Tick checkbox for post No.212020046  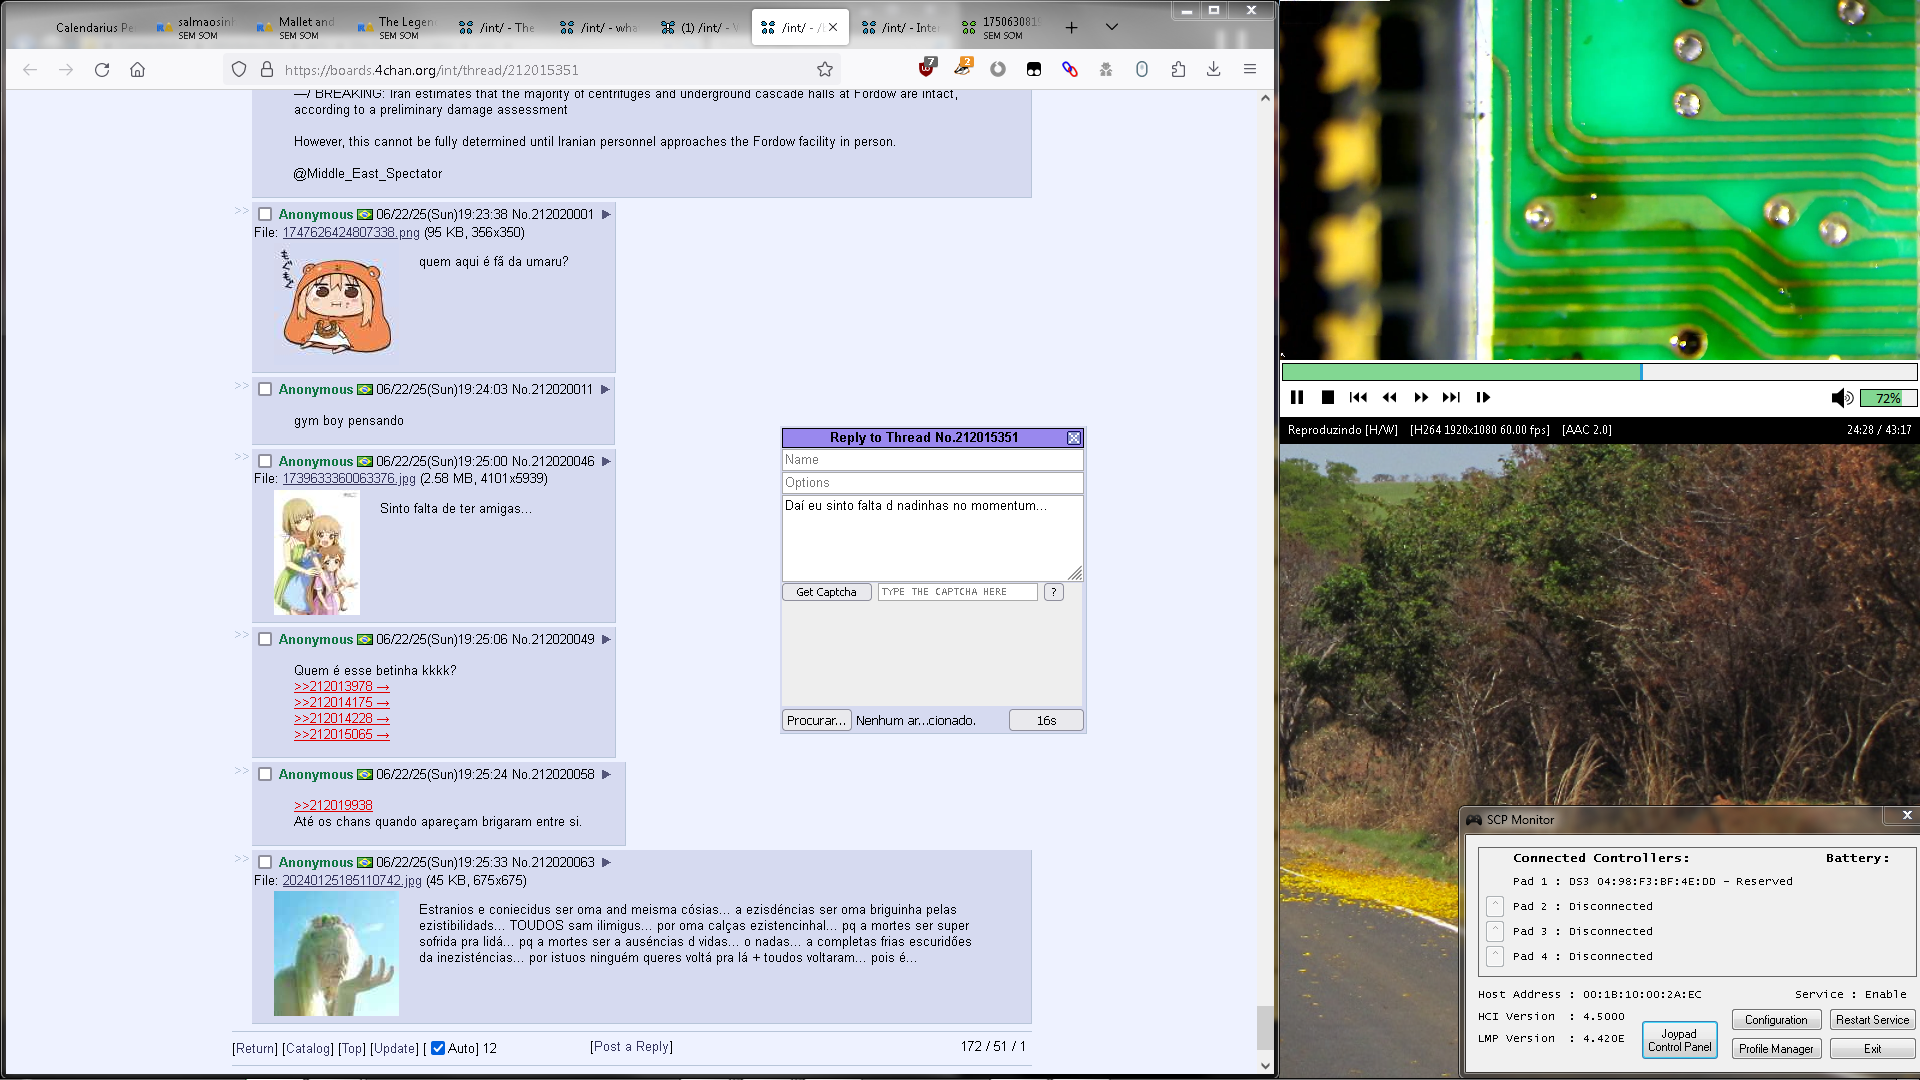point(265,461)
